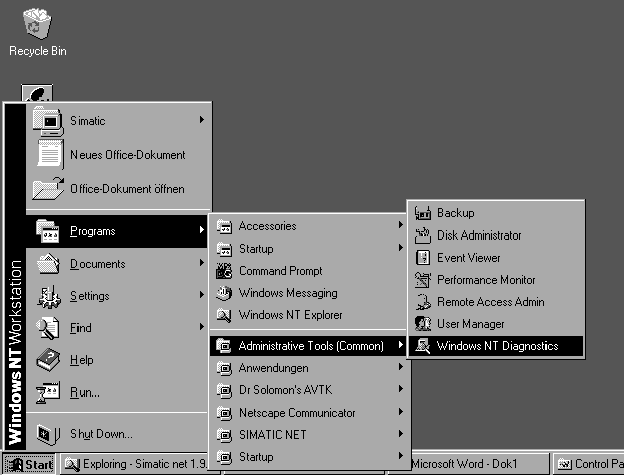624x475 pixels.
Task: Click the Disk Administrator icon
Action: tap(423, 236)
